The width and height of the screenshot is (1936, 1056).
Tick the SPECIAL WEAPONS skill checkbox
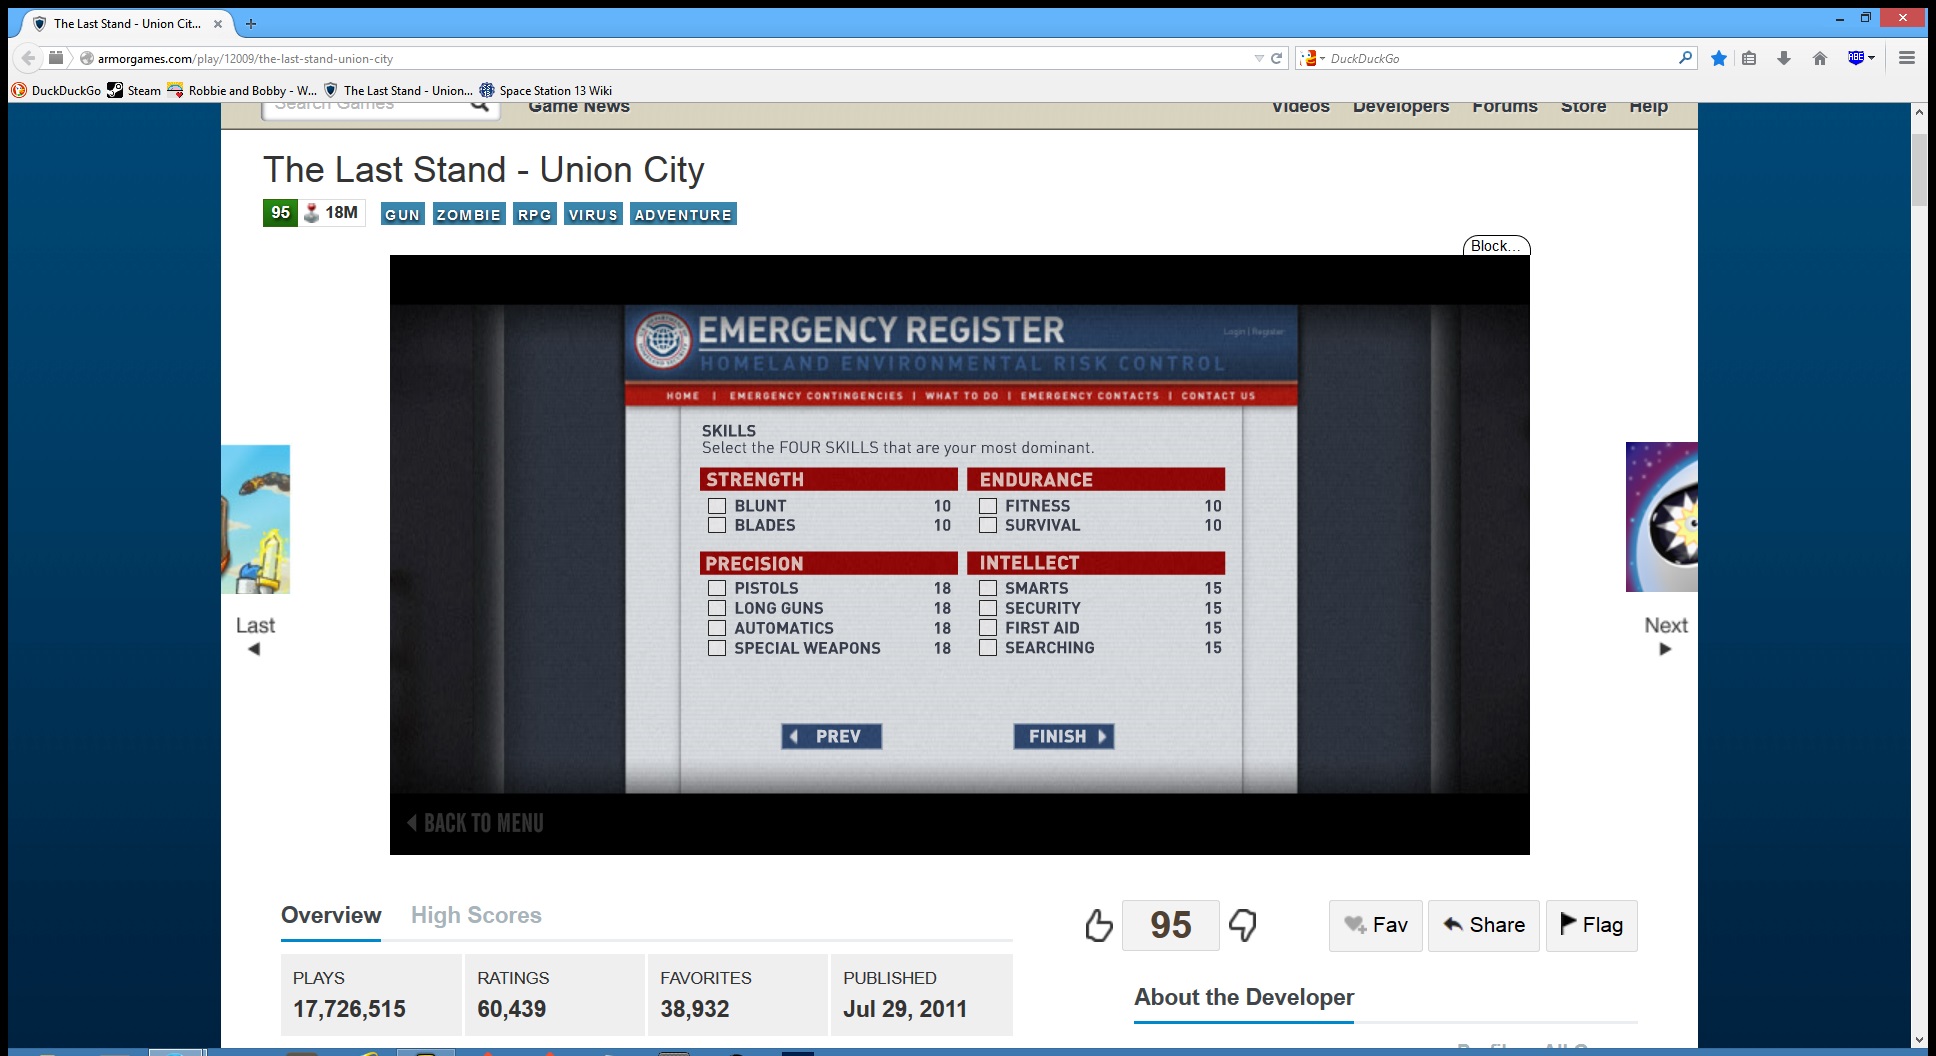coord(717,648)
